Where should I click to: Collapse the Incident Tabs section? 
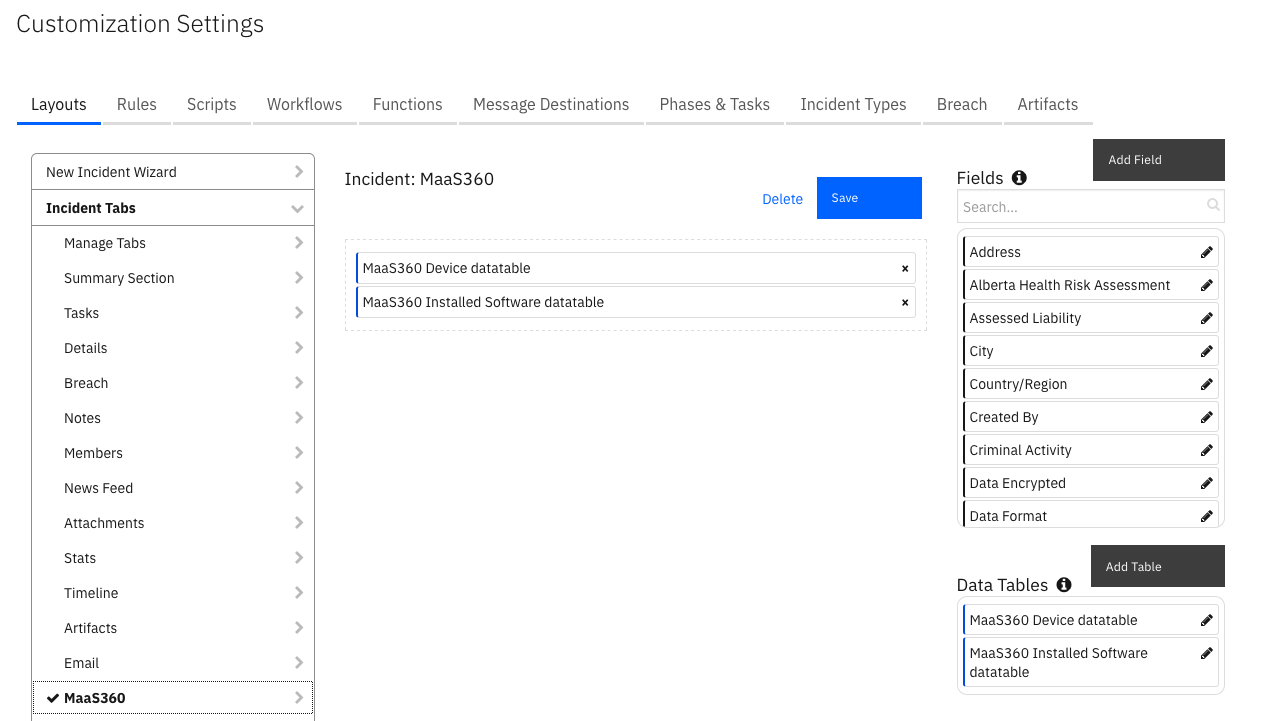point(173,208)
